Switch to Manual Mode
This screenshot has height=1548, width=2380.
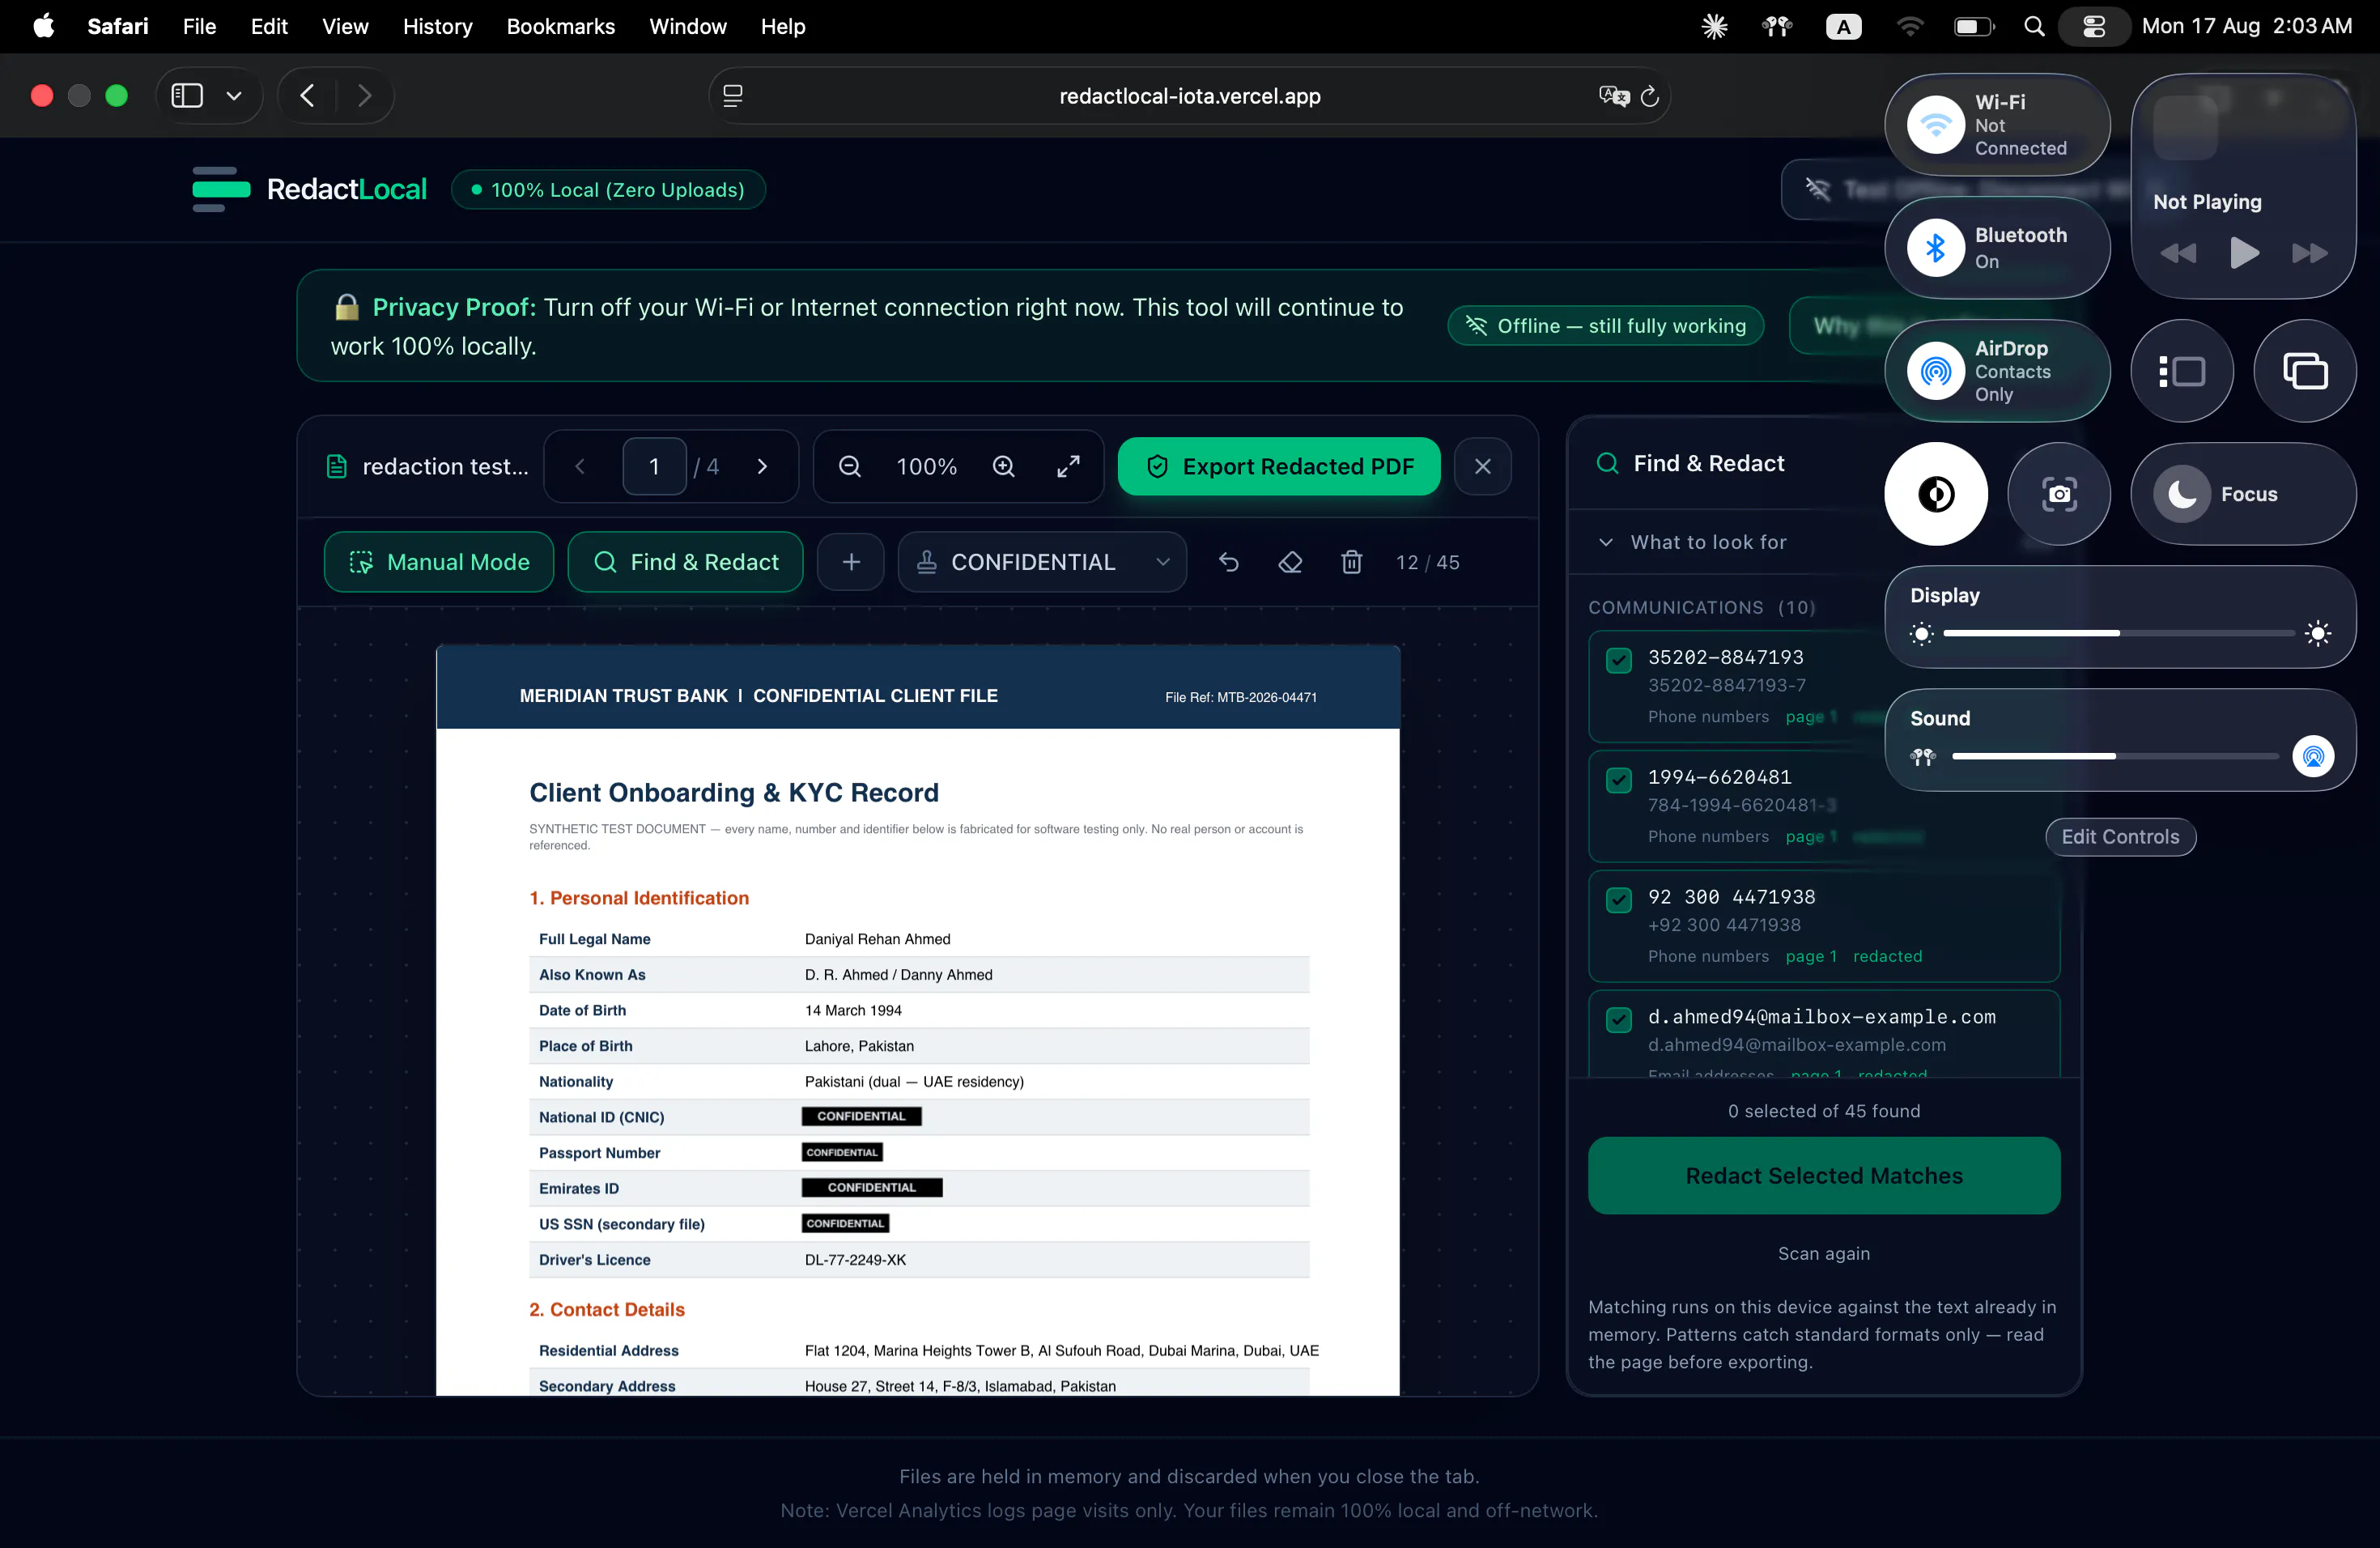pos(439,562)
